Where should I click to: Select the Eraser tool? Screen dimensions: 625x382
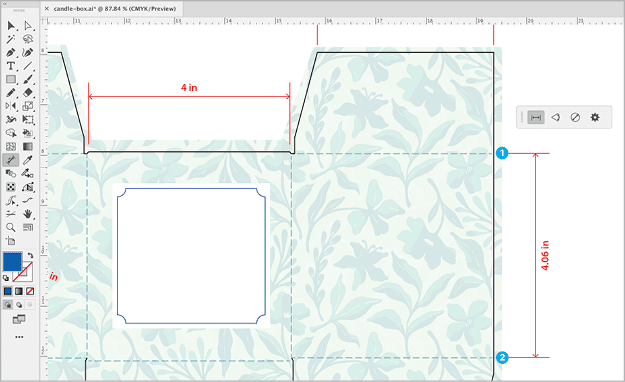(x=28, y=93)
